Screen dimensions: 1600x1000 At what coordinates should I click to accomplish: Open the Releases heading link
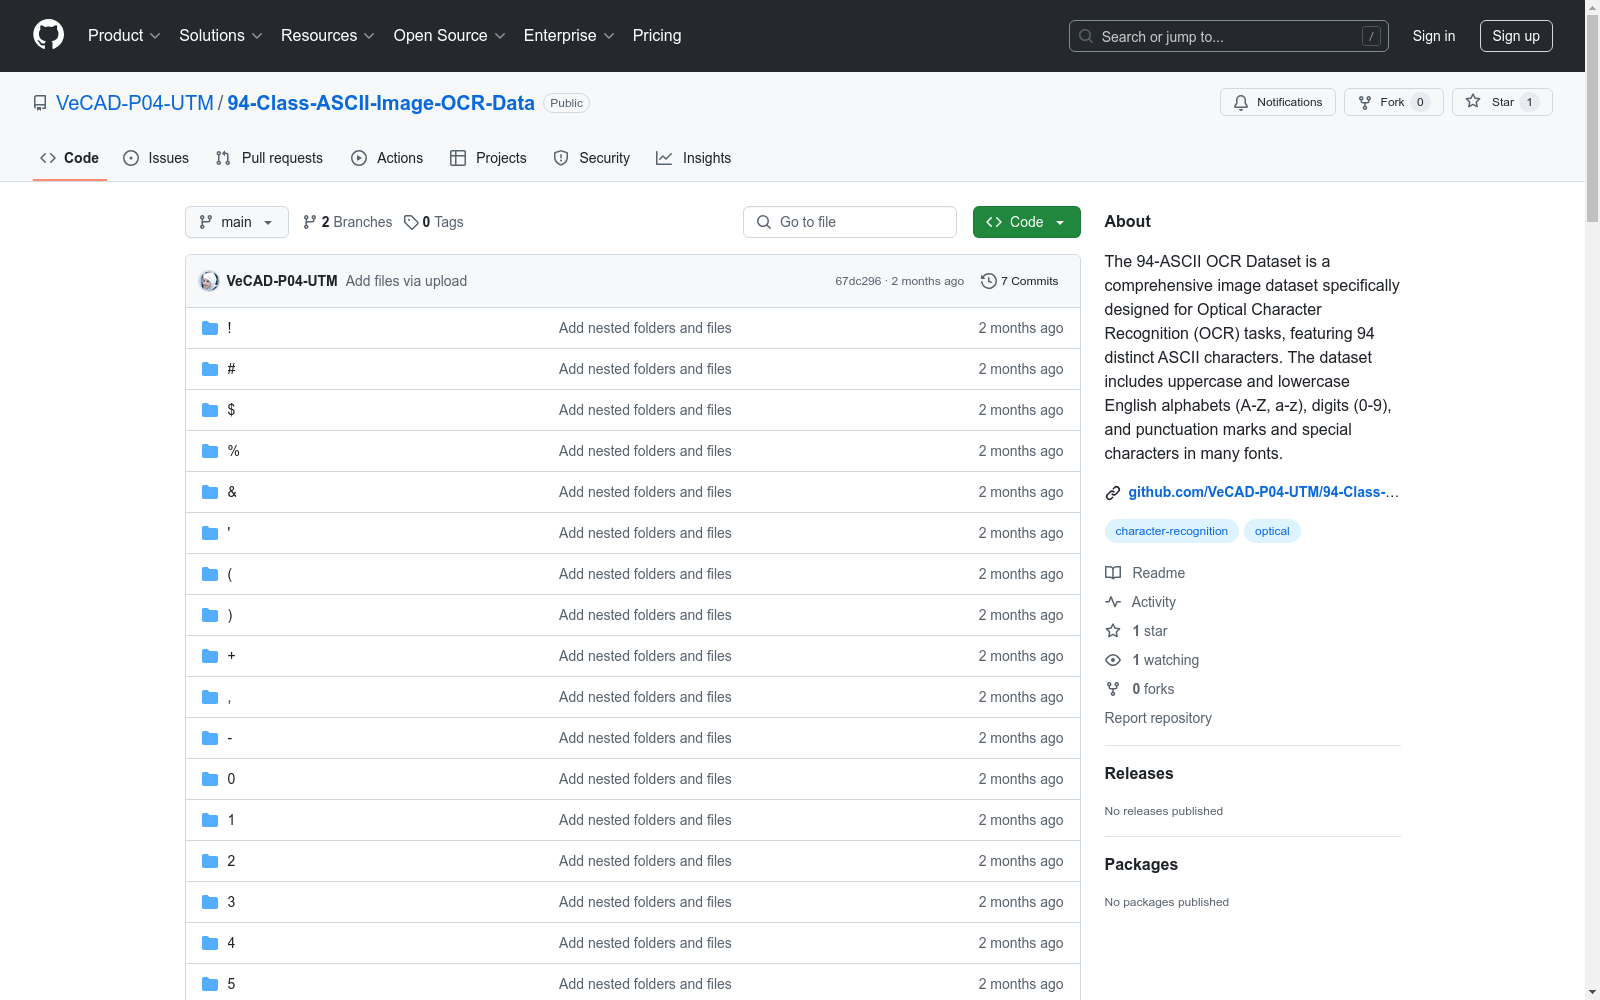[1139, 773]
